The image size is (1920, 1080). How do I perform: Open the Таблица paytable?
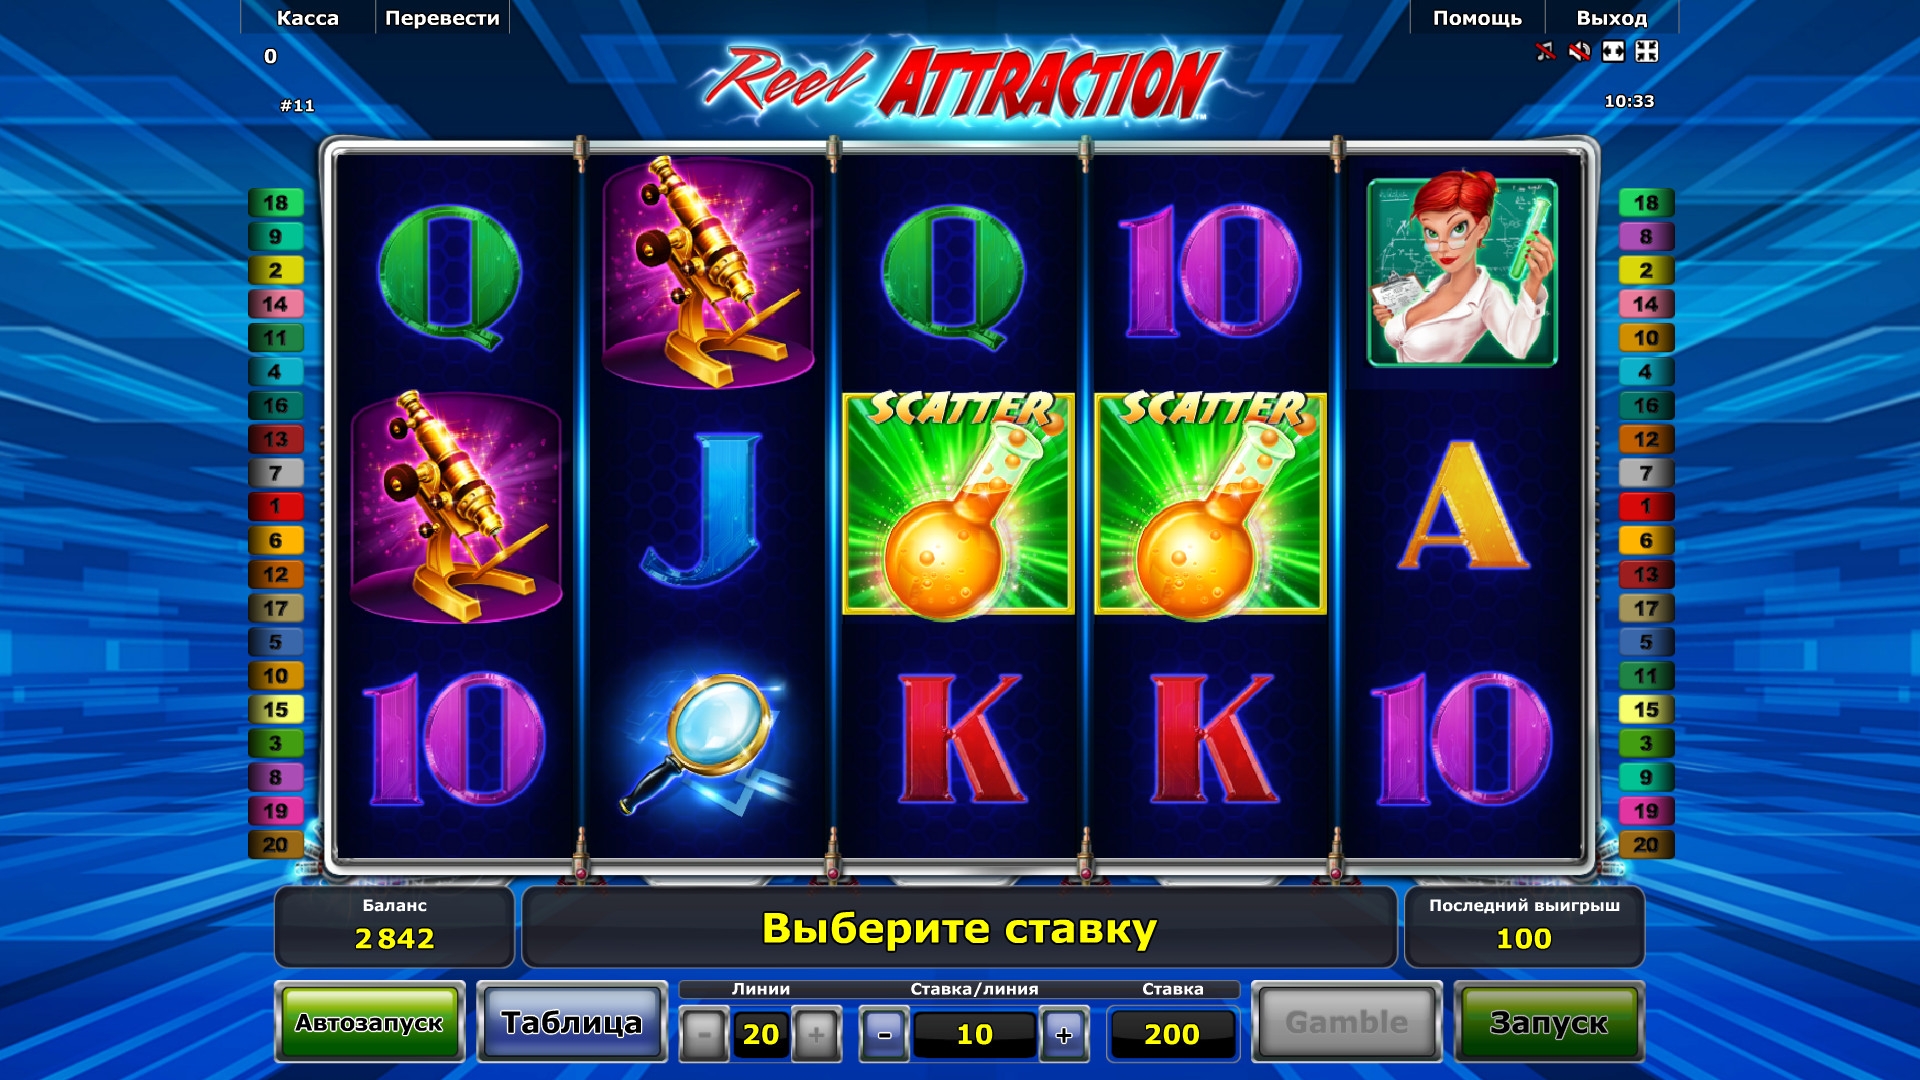[571, 1022]
